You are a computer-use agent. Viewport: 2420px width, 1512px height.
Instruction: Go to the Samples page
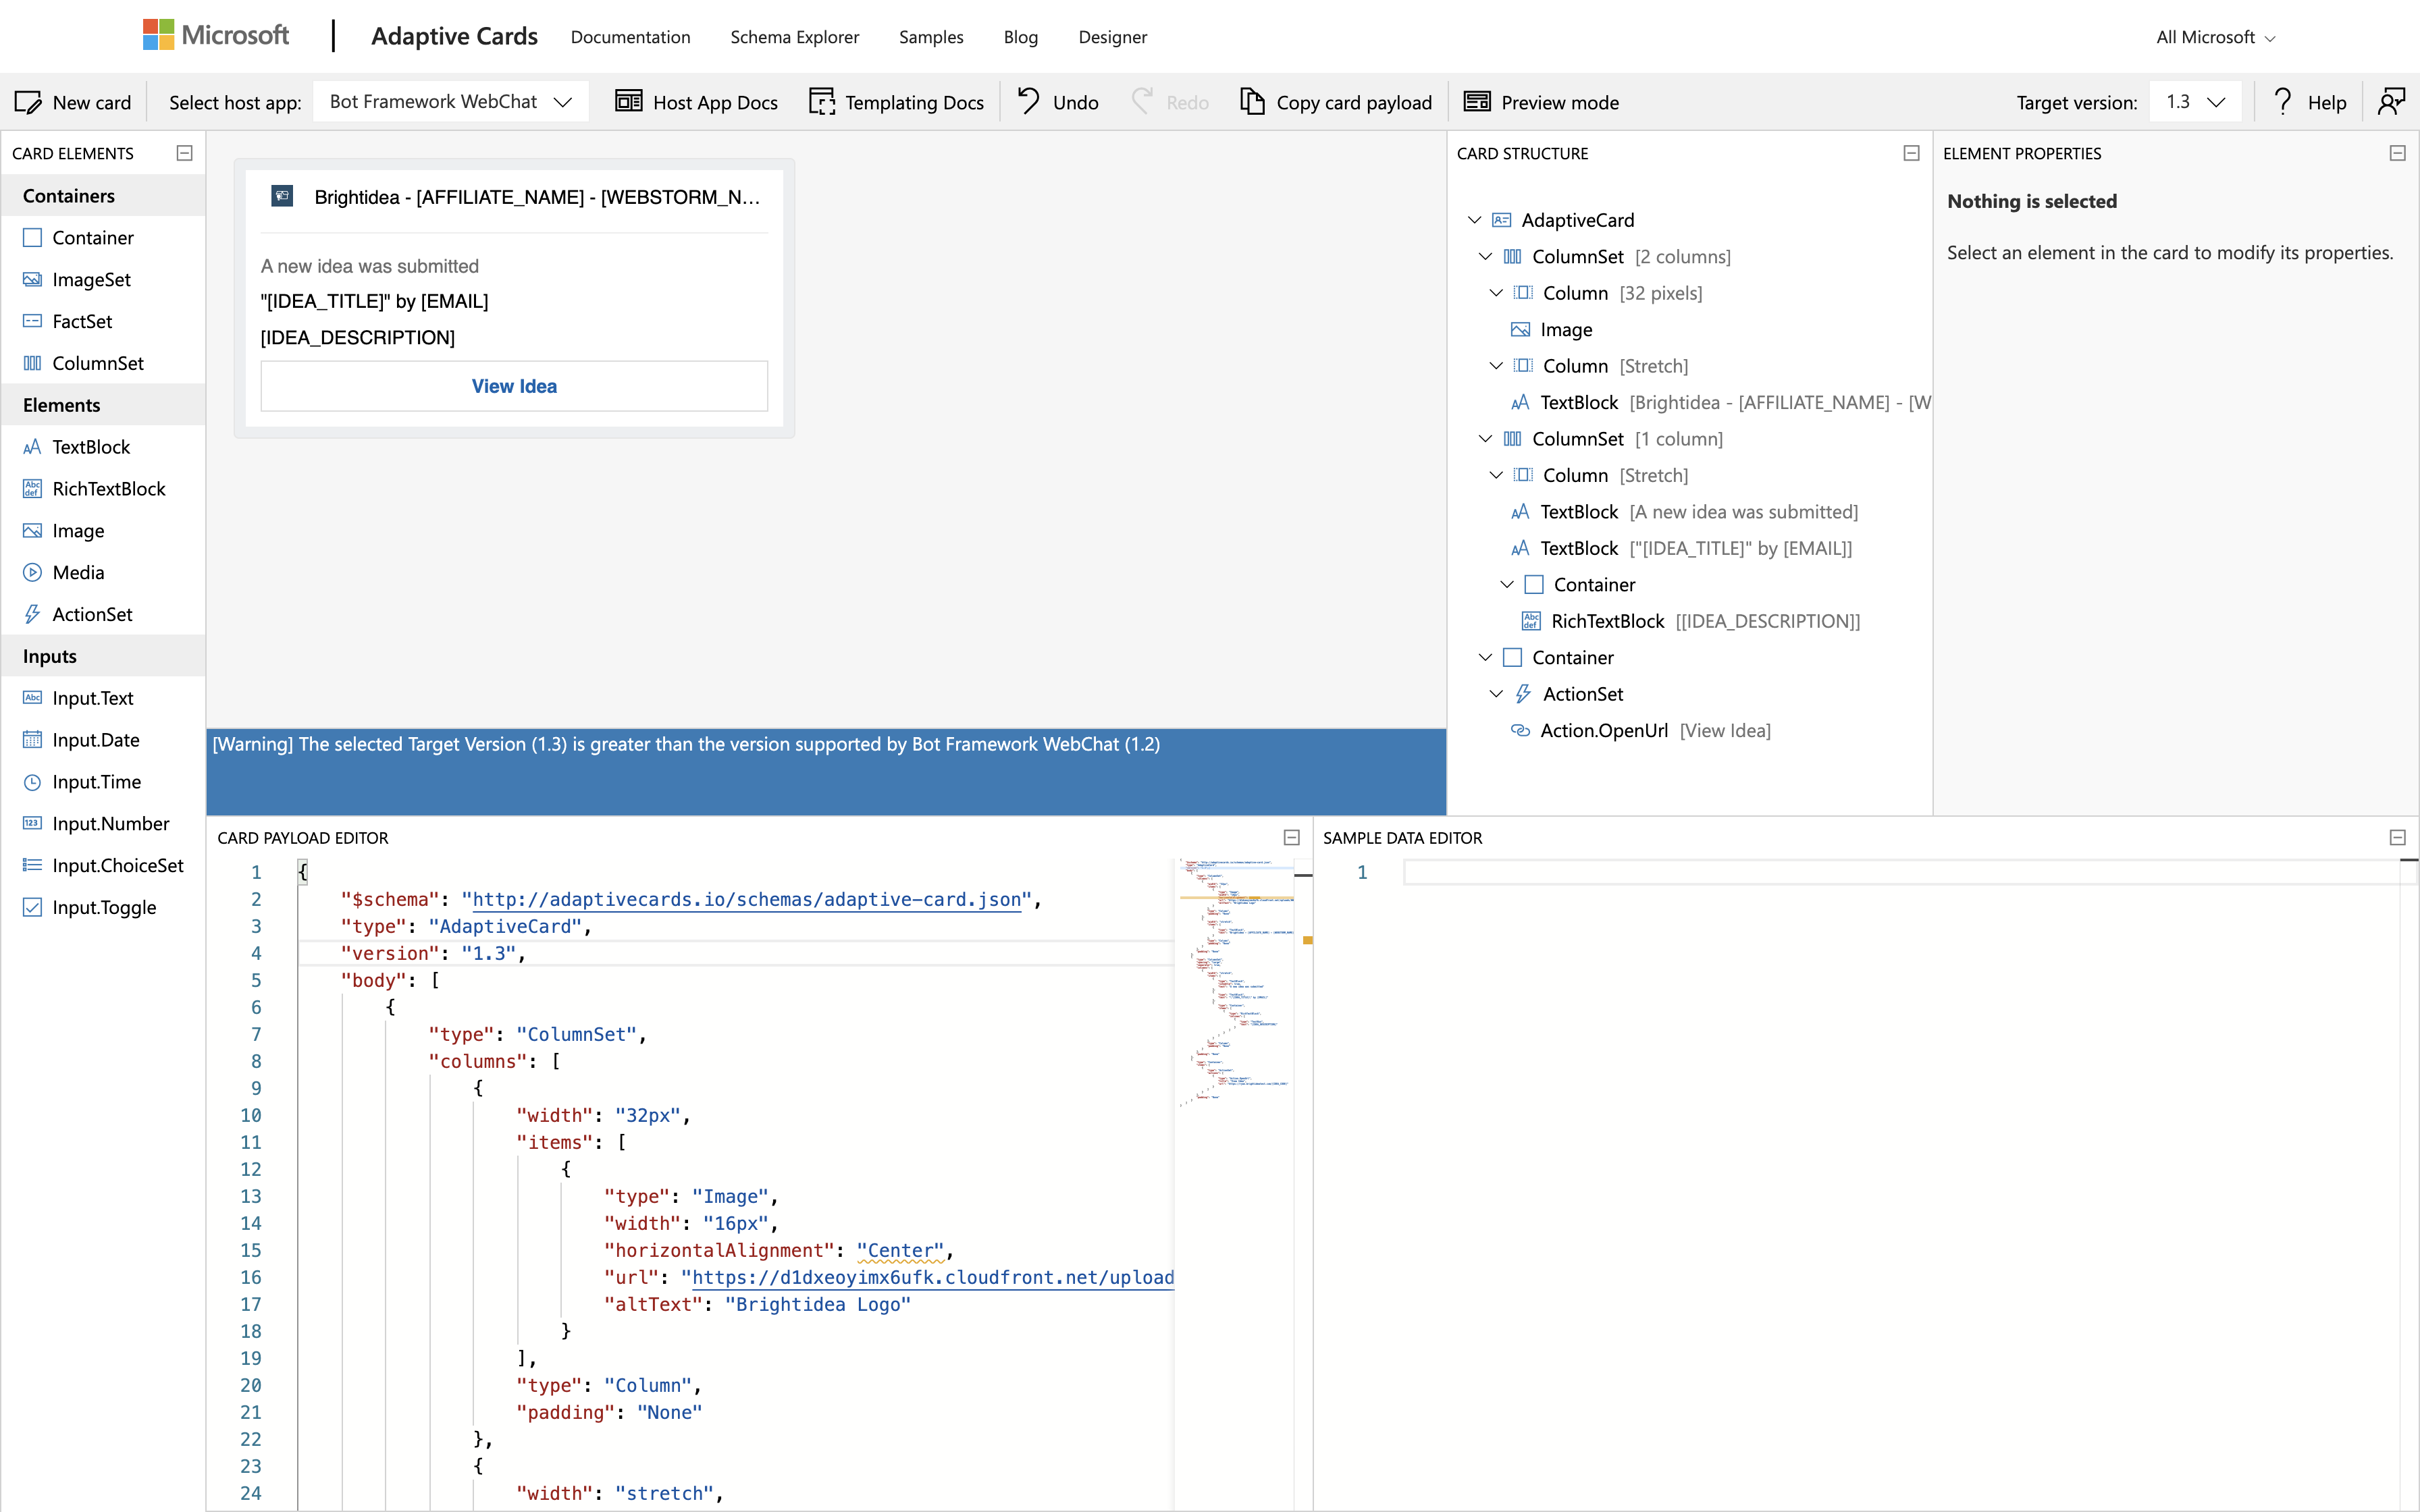[x=931, y=37]
